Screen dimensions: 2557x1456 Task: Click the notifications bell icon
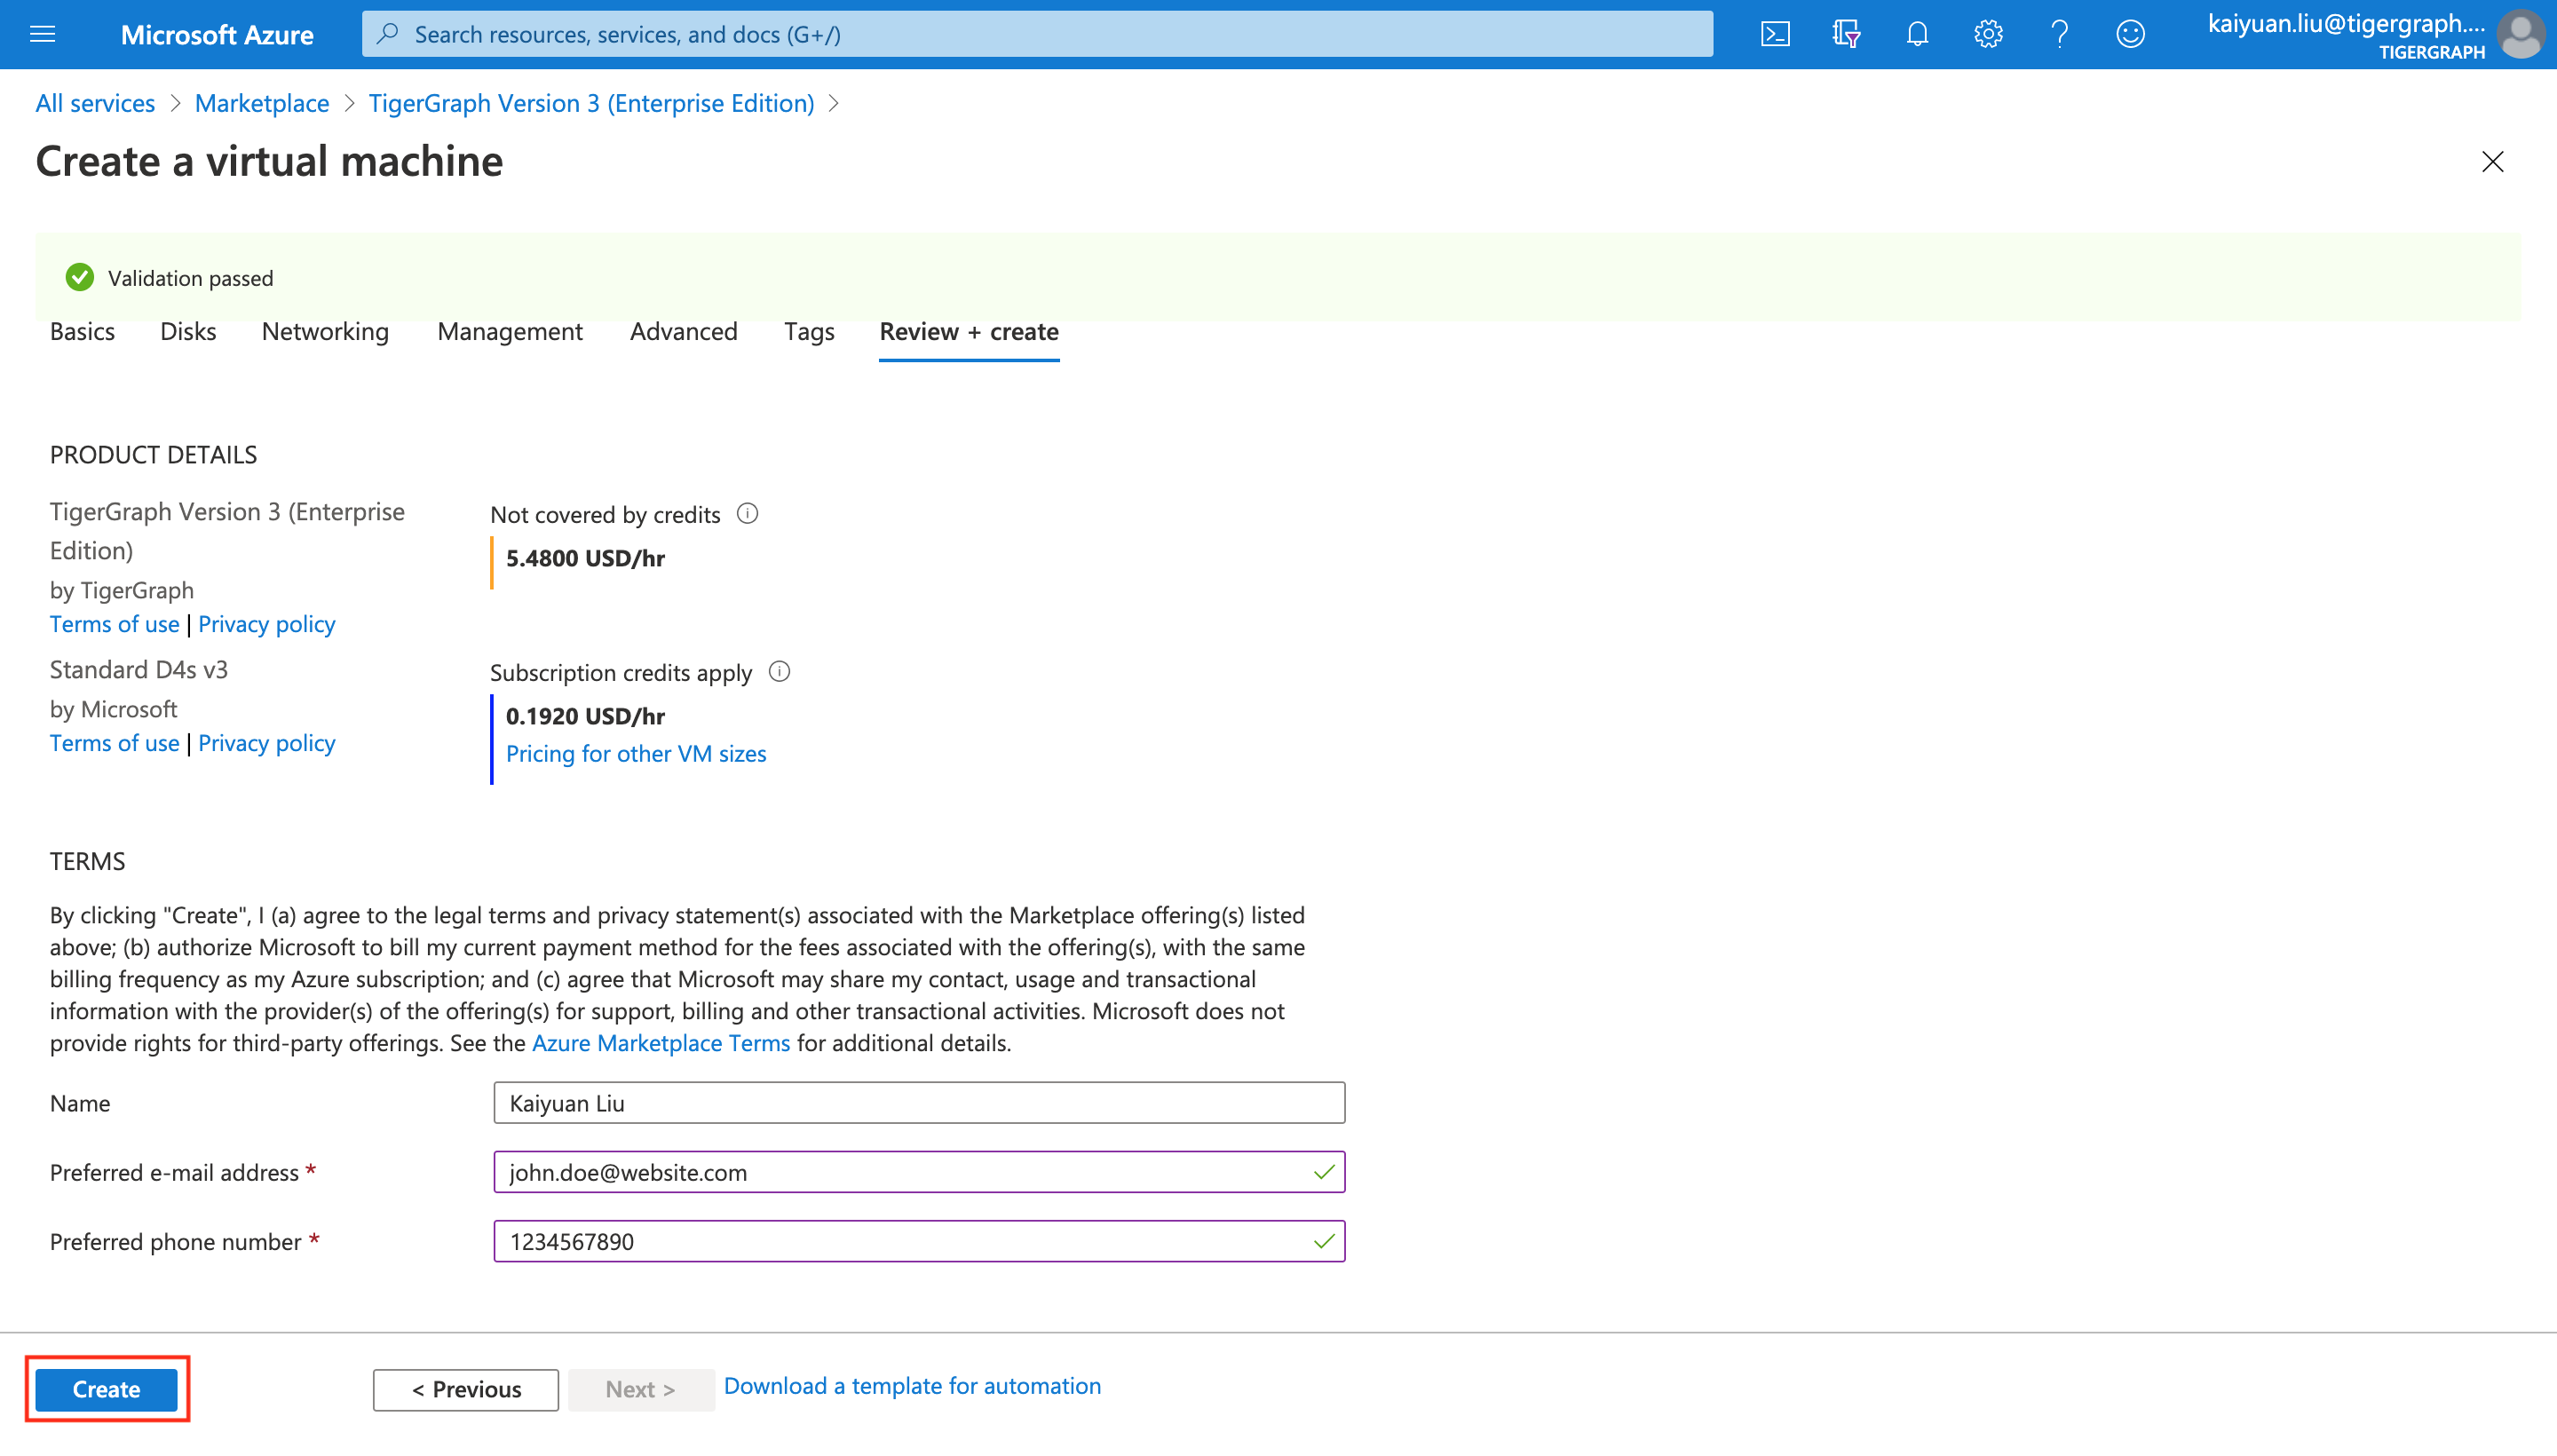click(x=1916, y=34)
